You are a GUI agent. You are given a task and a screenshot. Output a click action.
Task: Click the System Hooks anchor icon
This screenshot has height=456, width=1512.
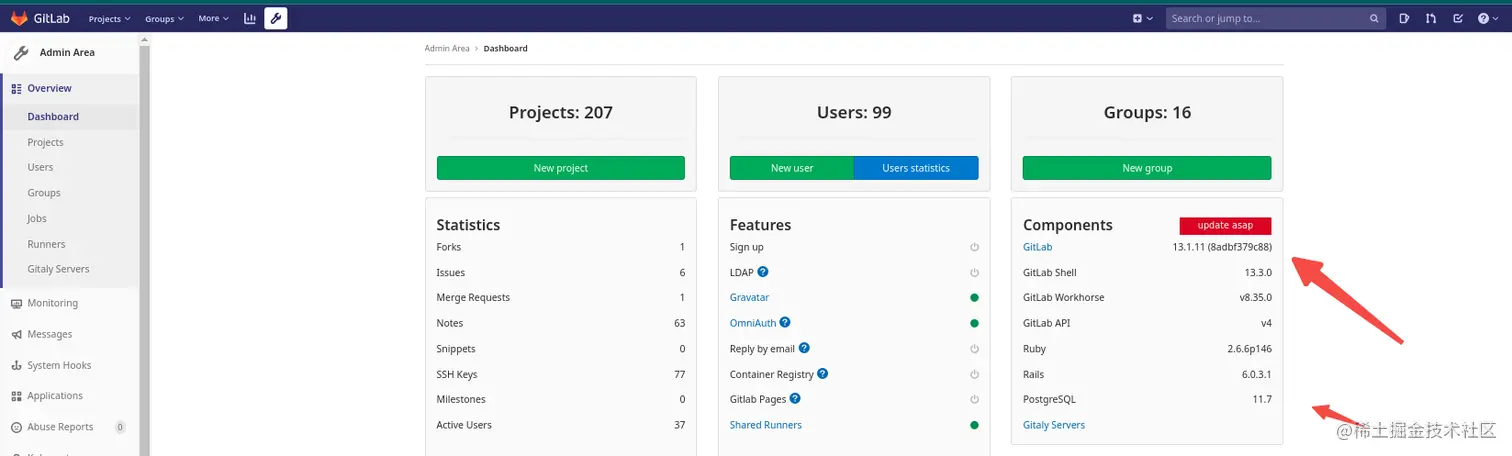point(17,365)
